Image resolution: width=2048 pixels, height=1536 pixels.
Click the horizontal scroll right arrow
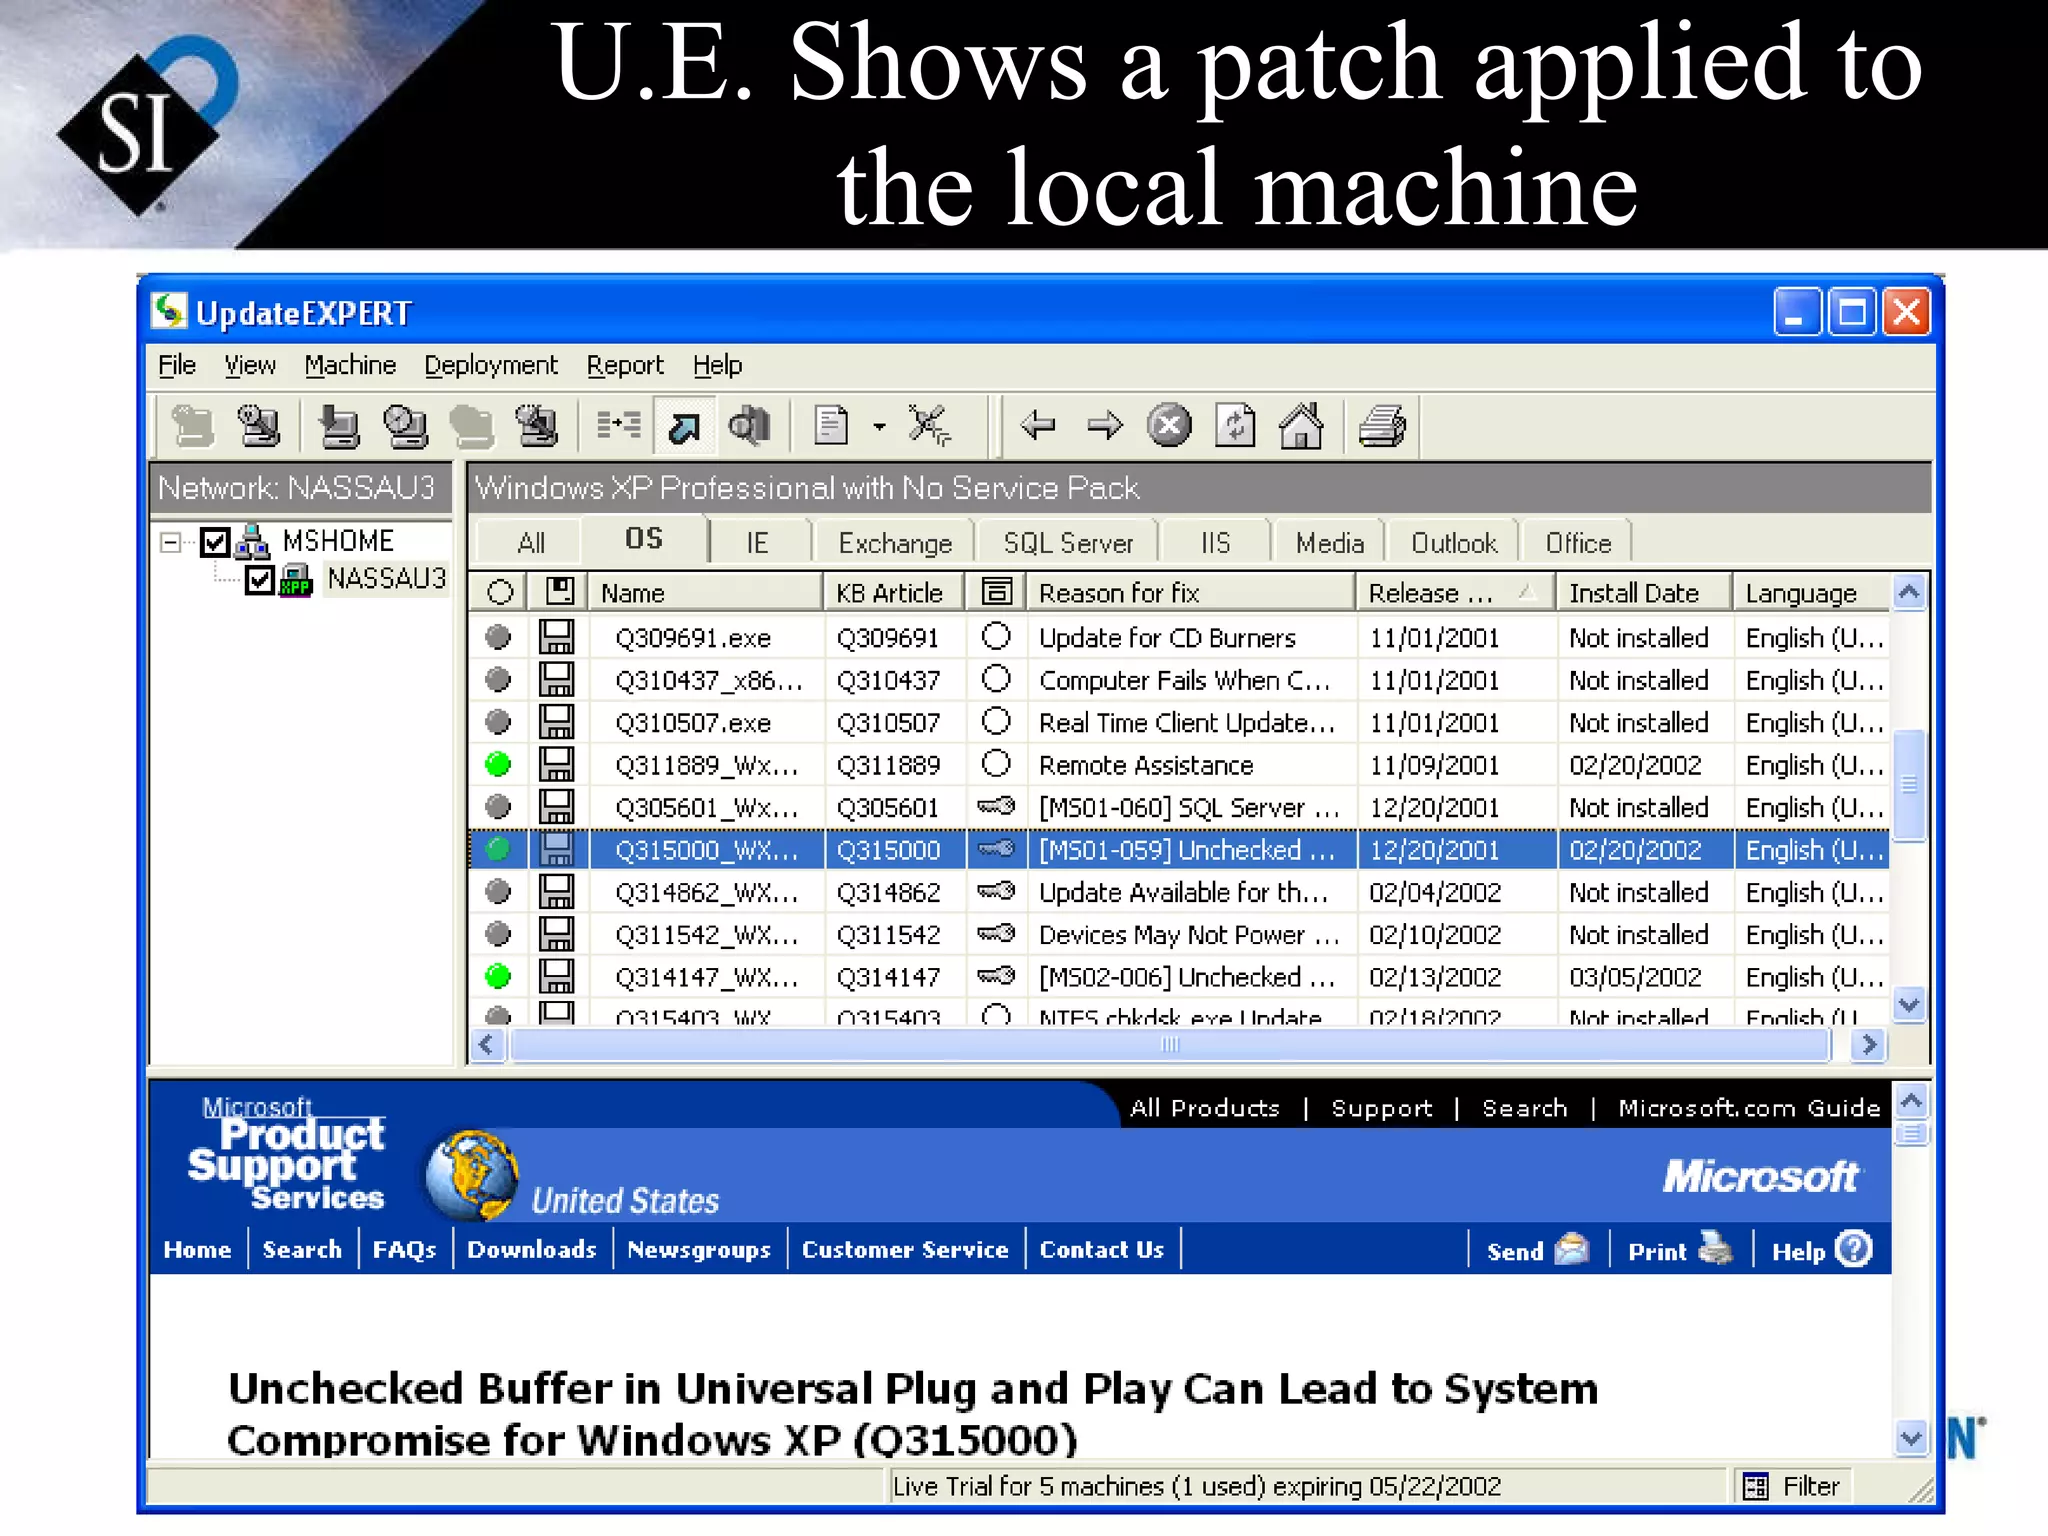(1867, 1045)
